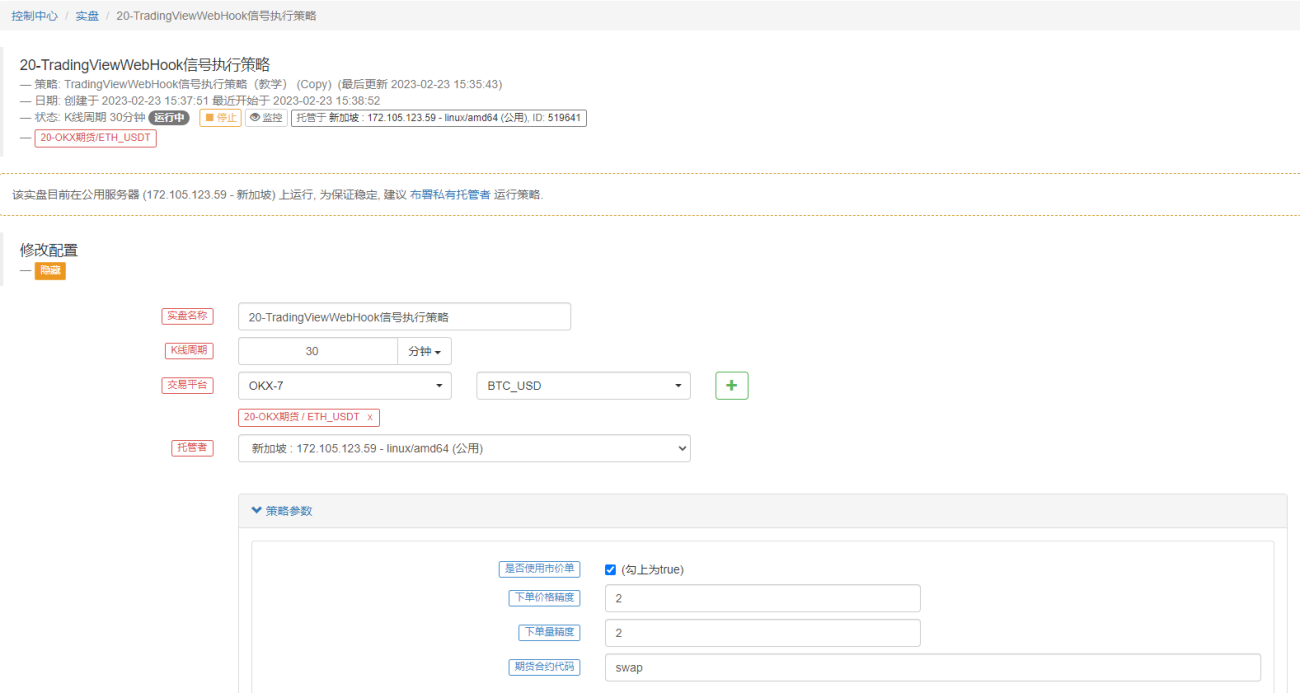Click the 下单价格精度 label
This screenshot has width=1300, height=693.
(544, 598)
